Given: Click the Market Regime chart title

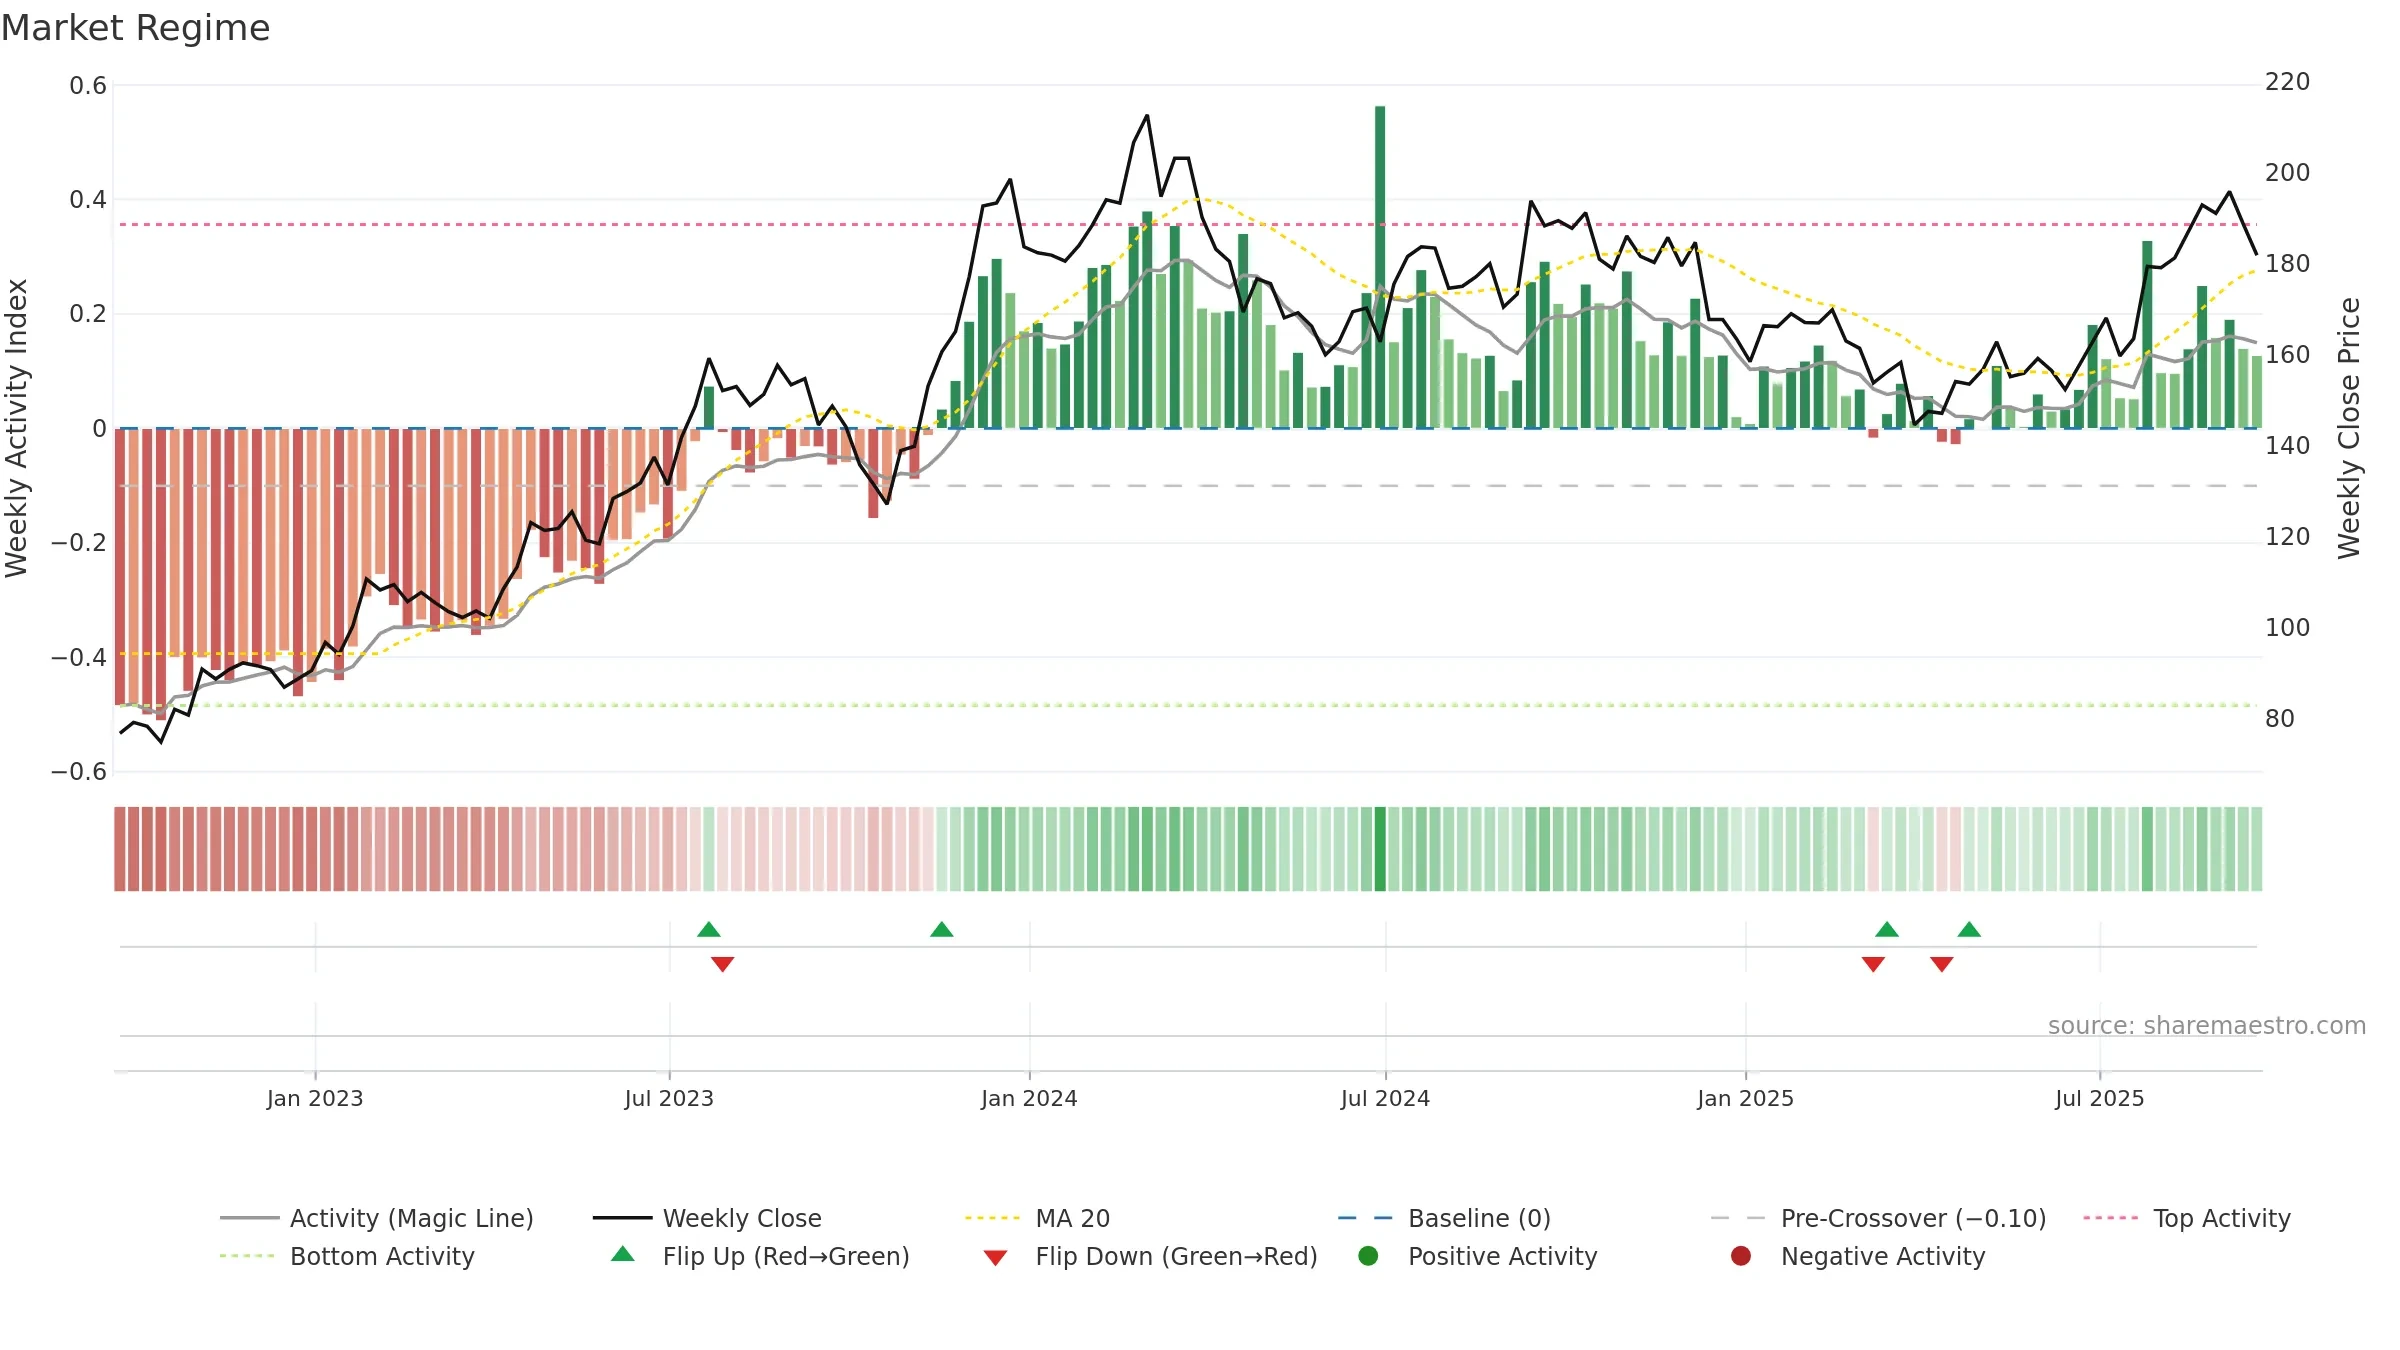Looking at the screenshot, I should [135, 28].
